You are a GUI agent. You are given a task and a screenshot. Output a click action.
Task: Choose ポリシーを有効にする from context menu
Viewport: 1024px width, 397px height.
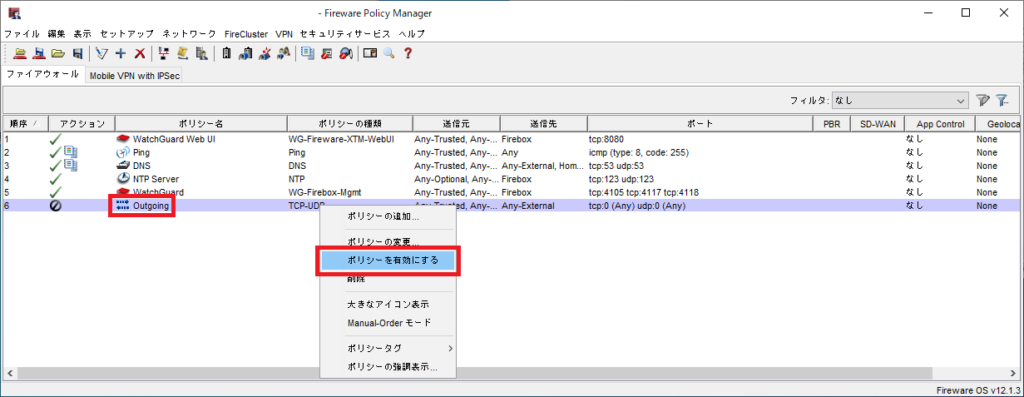click(388, 260)
